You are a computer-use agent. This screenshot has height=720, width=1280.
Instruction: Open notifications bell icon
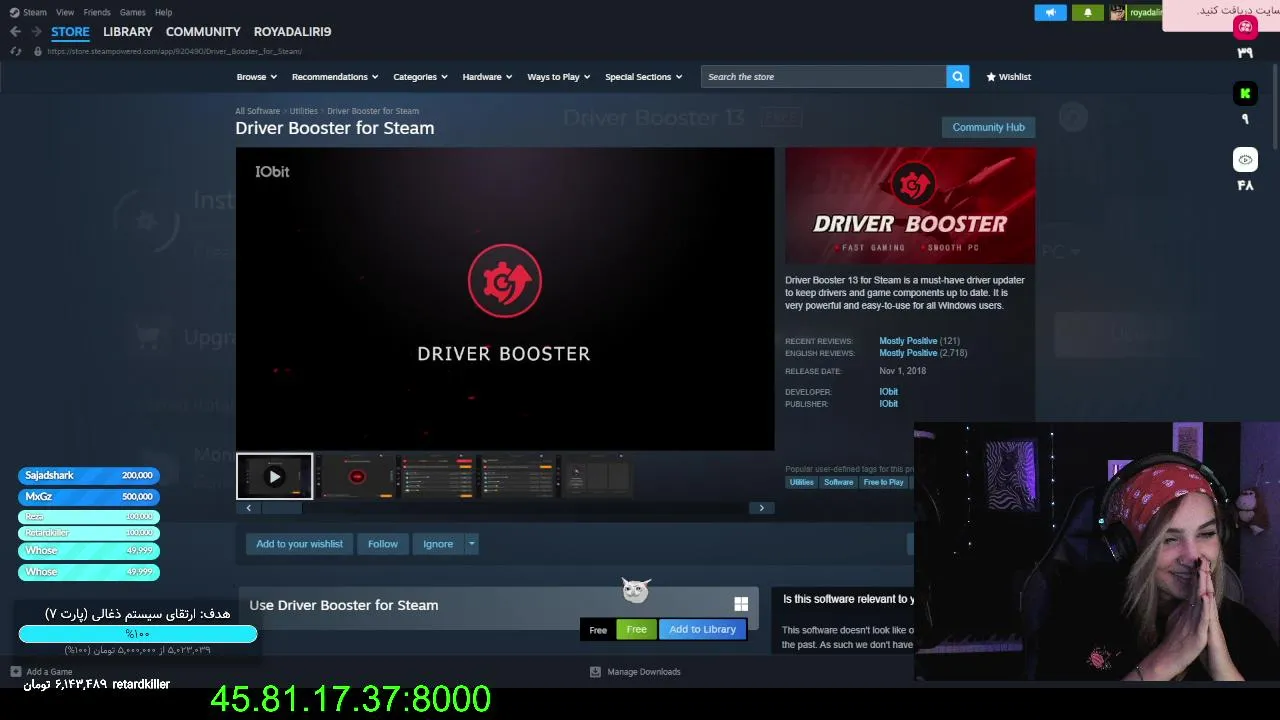coord(1088,13)
